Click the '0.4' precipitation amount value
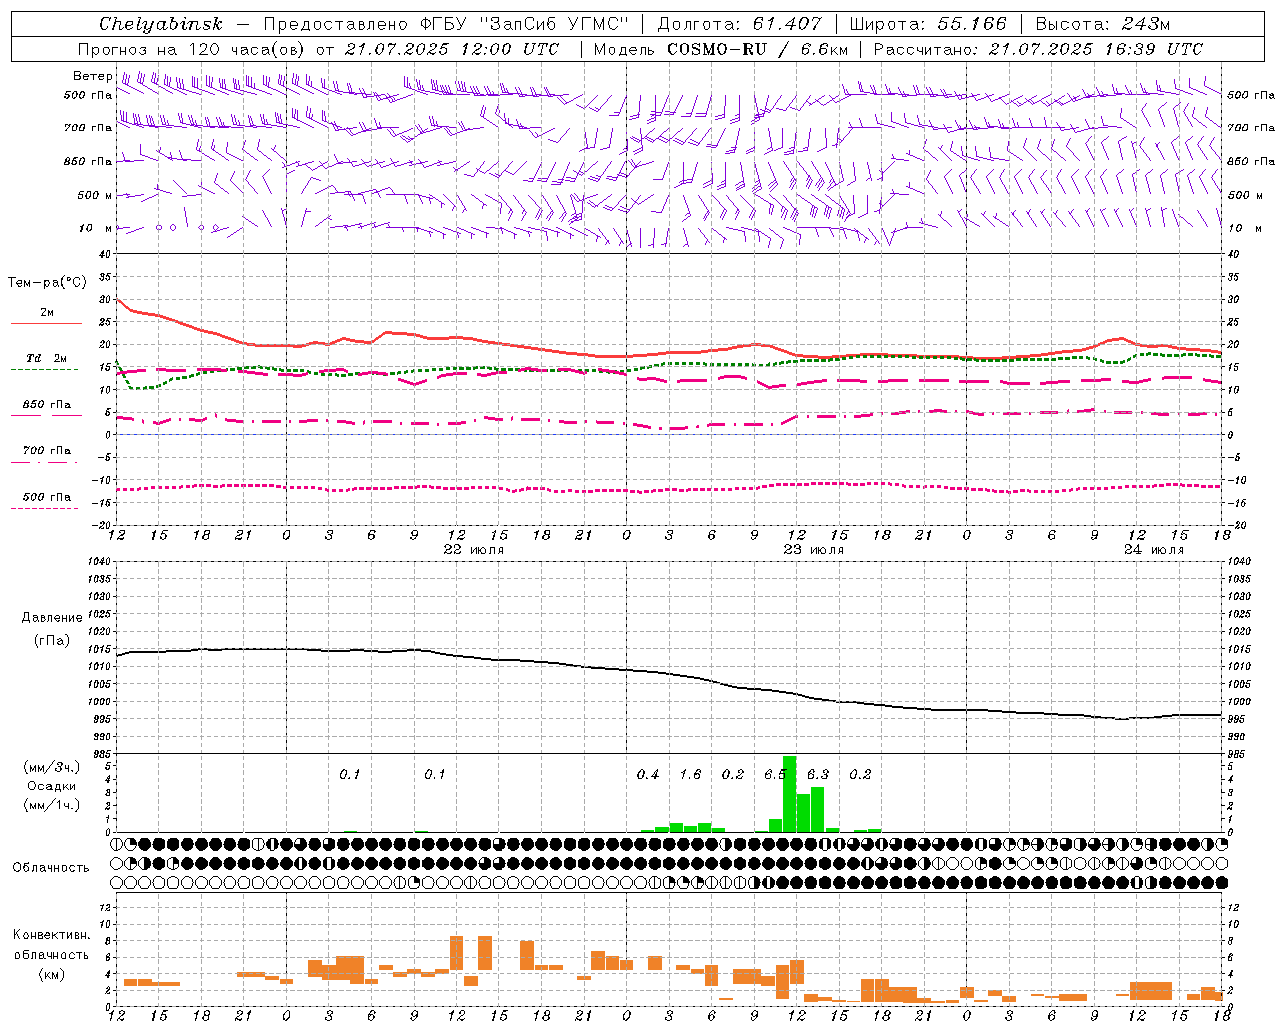 [648, 774]
